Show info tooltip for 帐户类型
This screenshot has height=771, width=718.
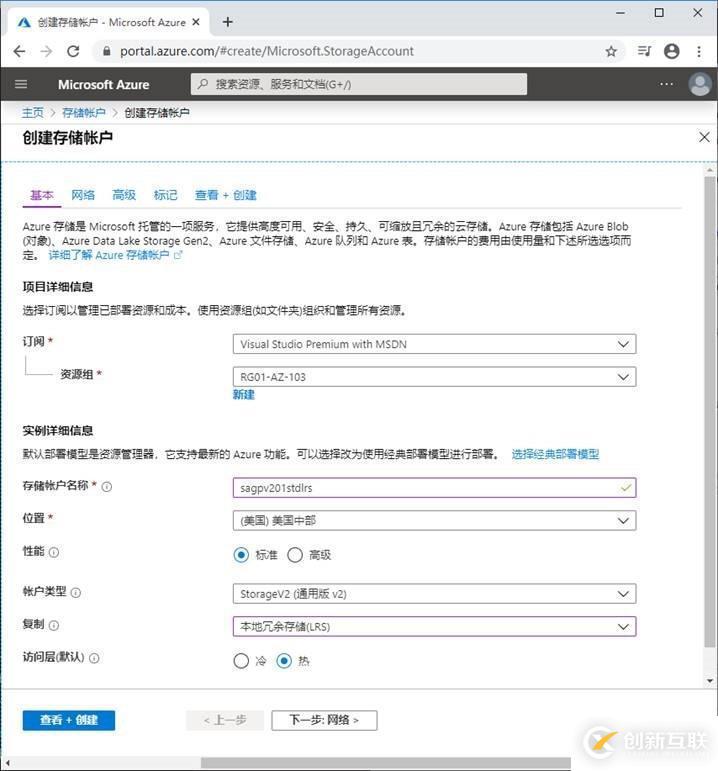point(76,593)
